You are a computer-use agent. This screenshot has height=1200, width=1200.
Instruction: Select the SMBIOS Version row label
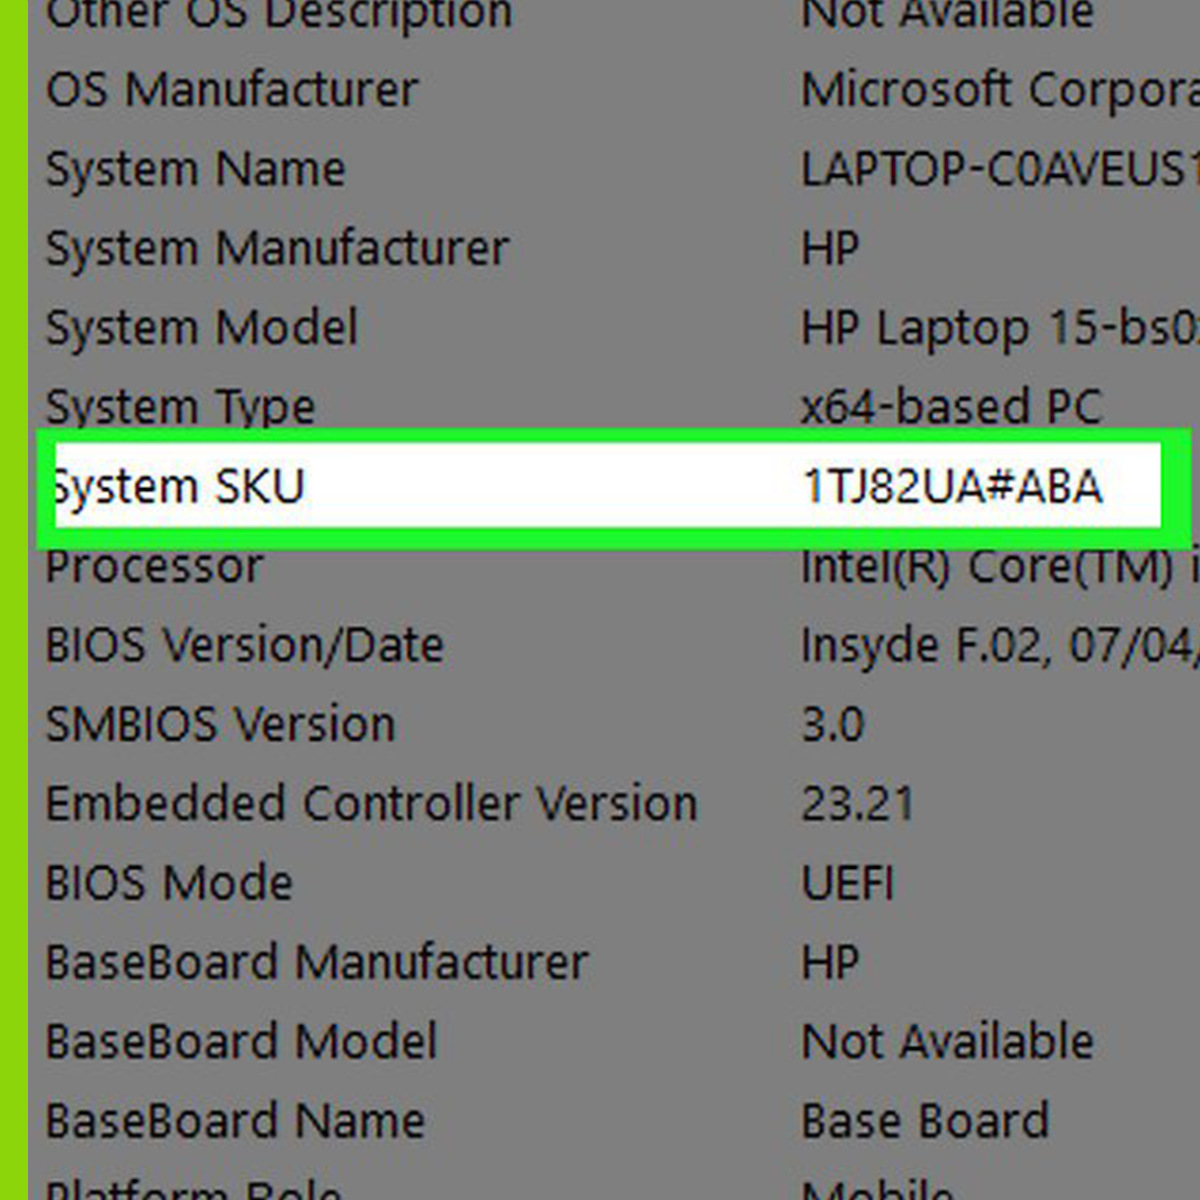click(x=221, y=724)
